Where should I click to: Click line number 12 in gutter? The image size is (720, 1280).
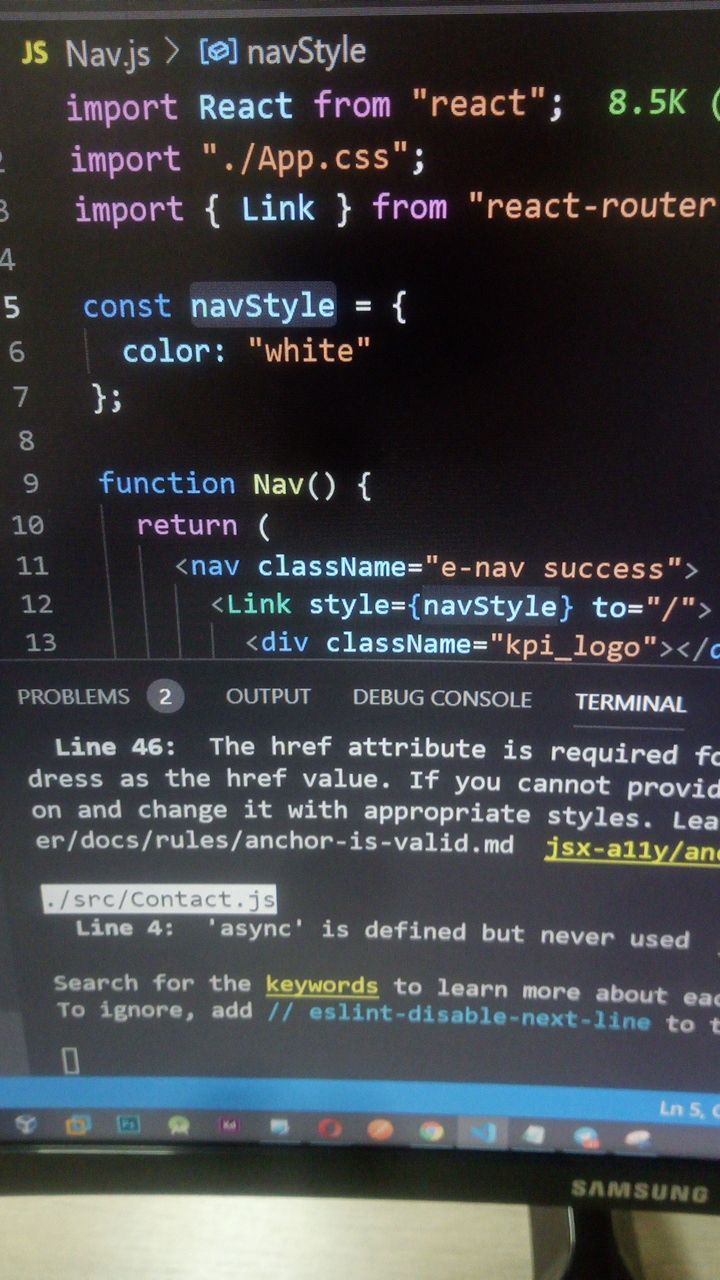pos(35,604)
